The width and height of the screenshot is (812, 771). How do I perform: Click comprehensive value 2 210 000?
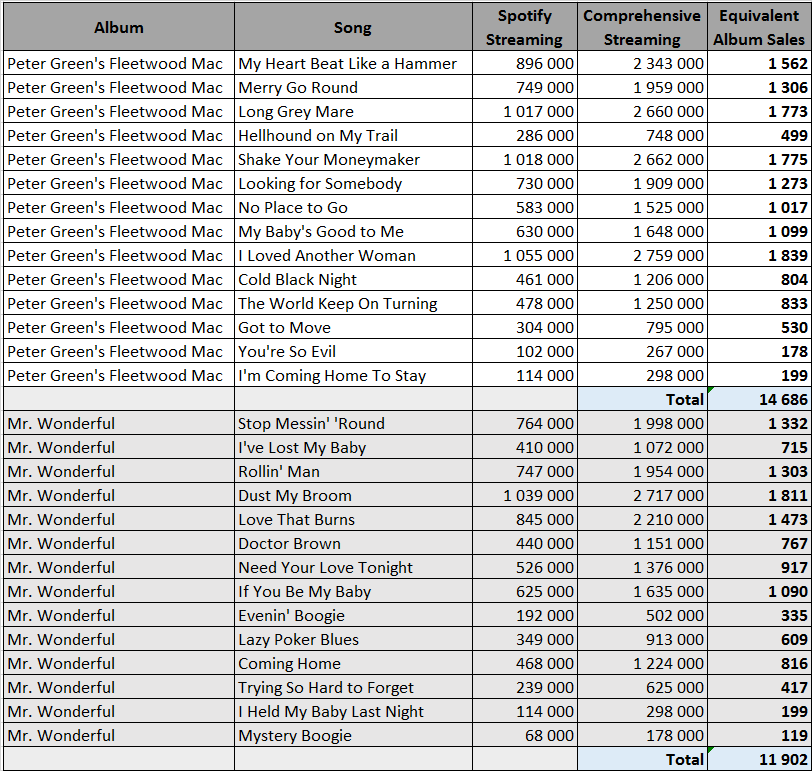tap(642, 519)
